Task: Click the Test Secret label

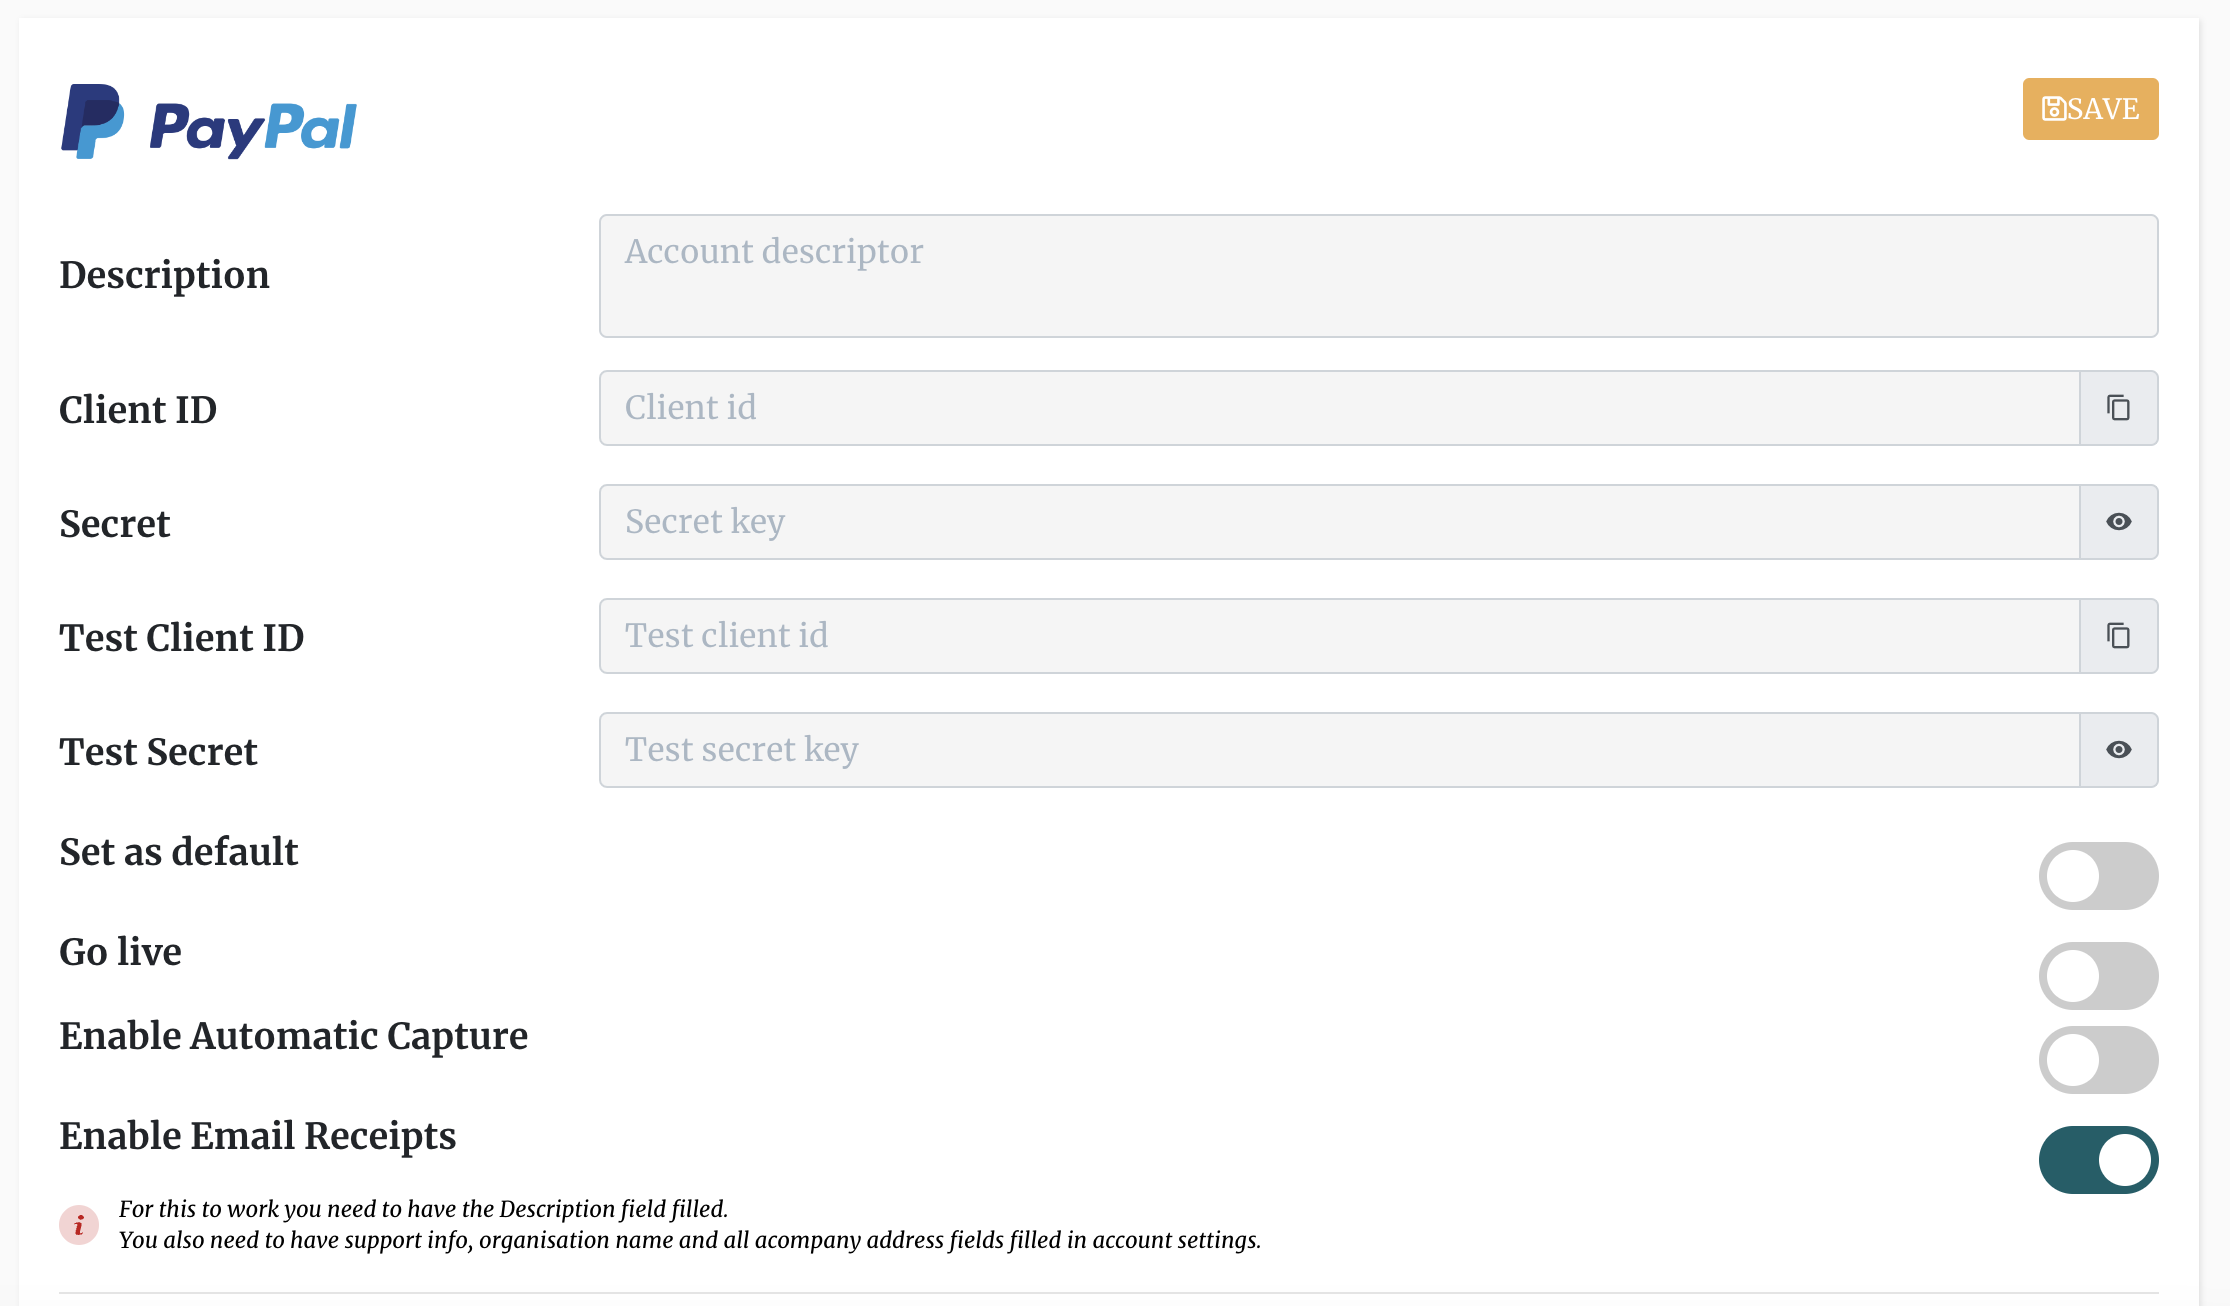Action: (158, 752)
